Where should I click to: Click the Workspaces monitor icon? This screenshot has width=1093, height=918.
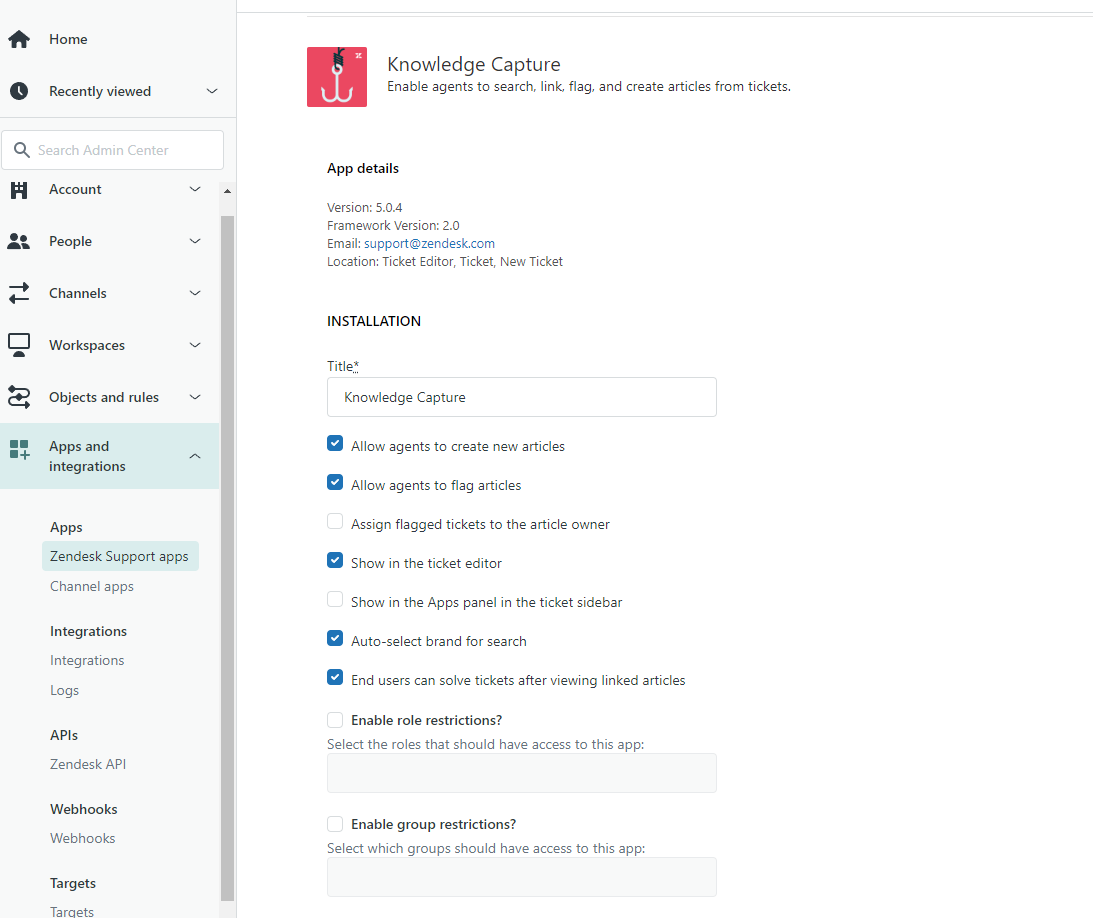pyautogui.click(x=19, y=345)
